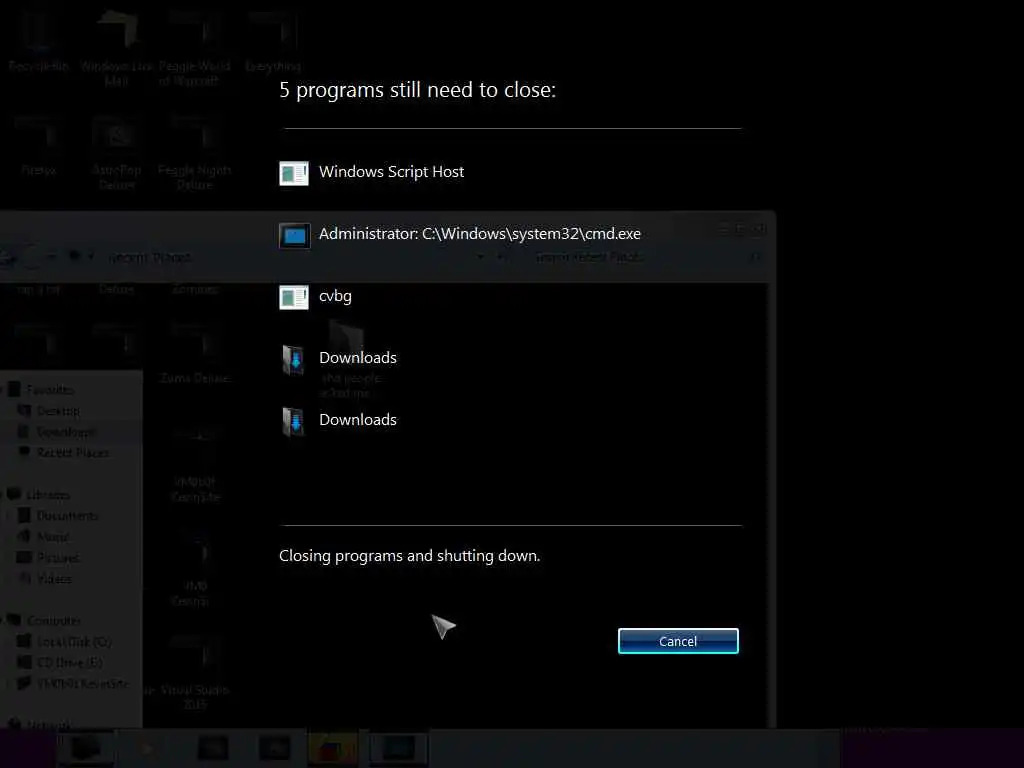Select Desktop under Favorites in Explorer
1024x768 pixels.
pos(58,411)
